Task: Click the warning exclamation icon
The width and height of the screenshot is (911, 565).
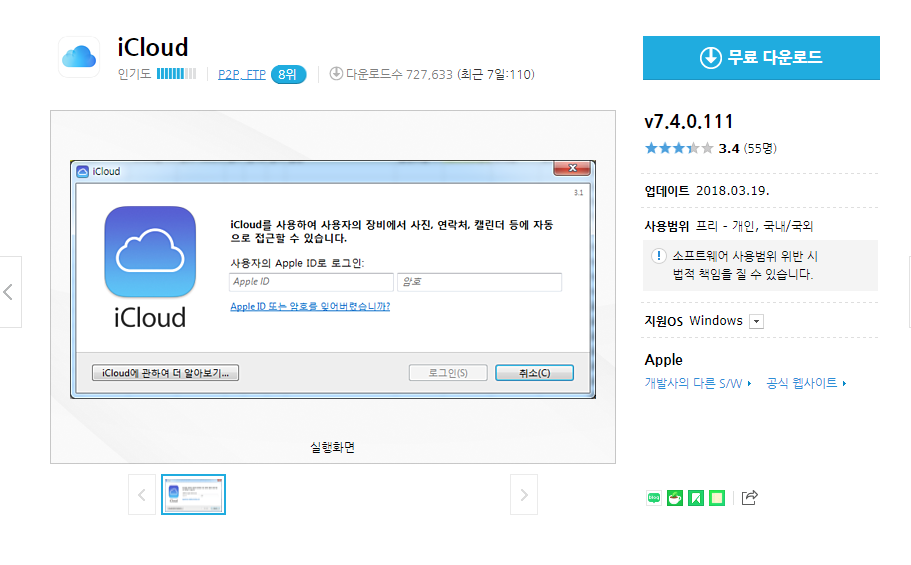Action: tap(658, 256)
